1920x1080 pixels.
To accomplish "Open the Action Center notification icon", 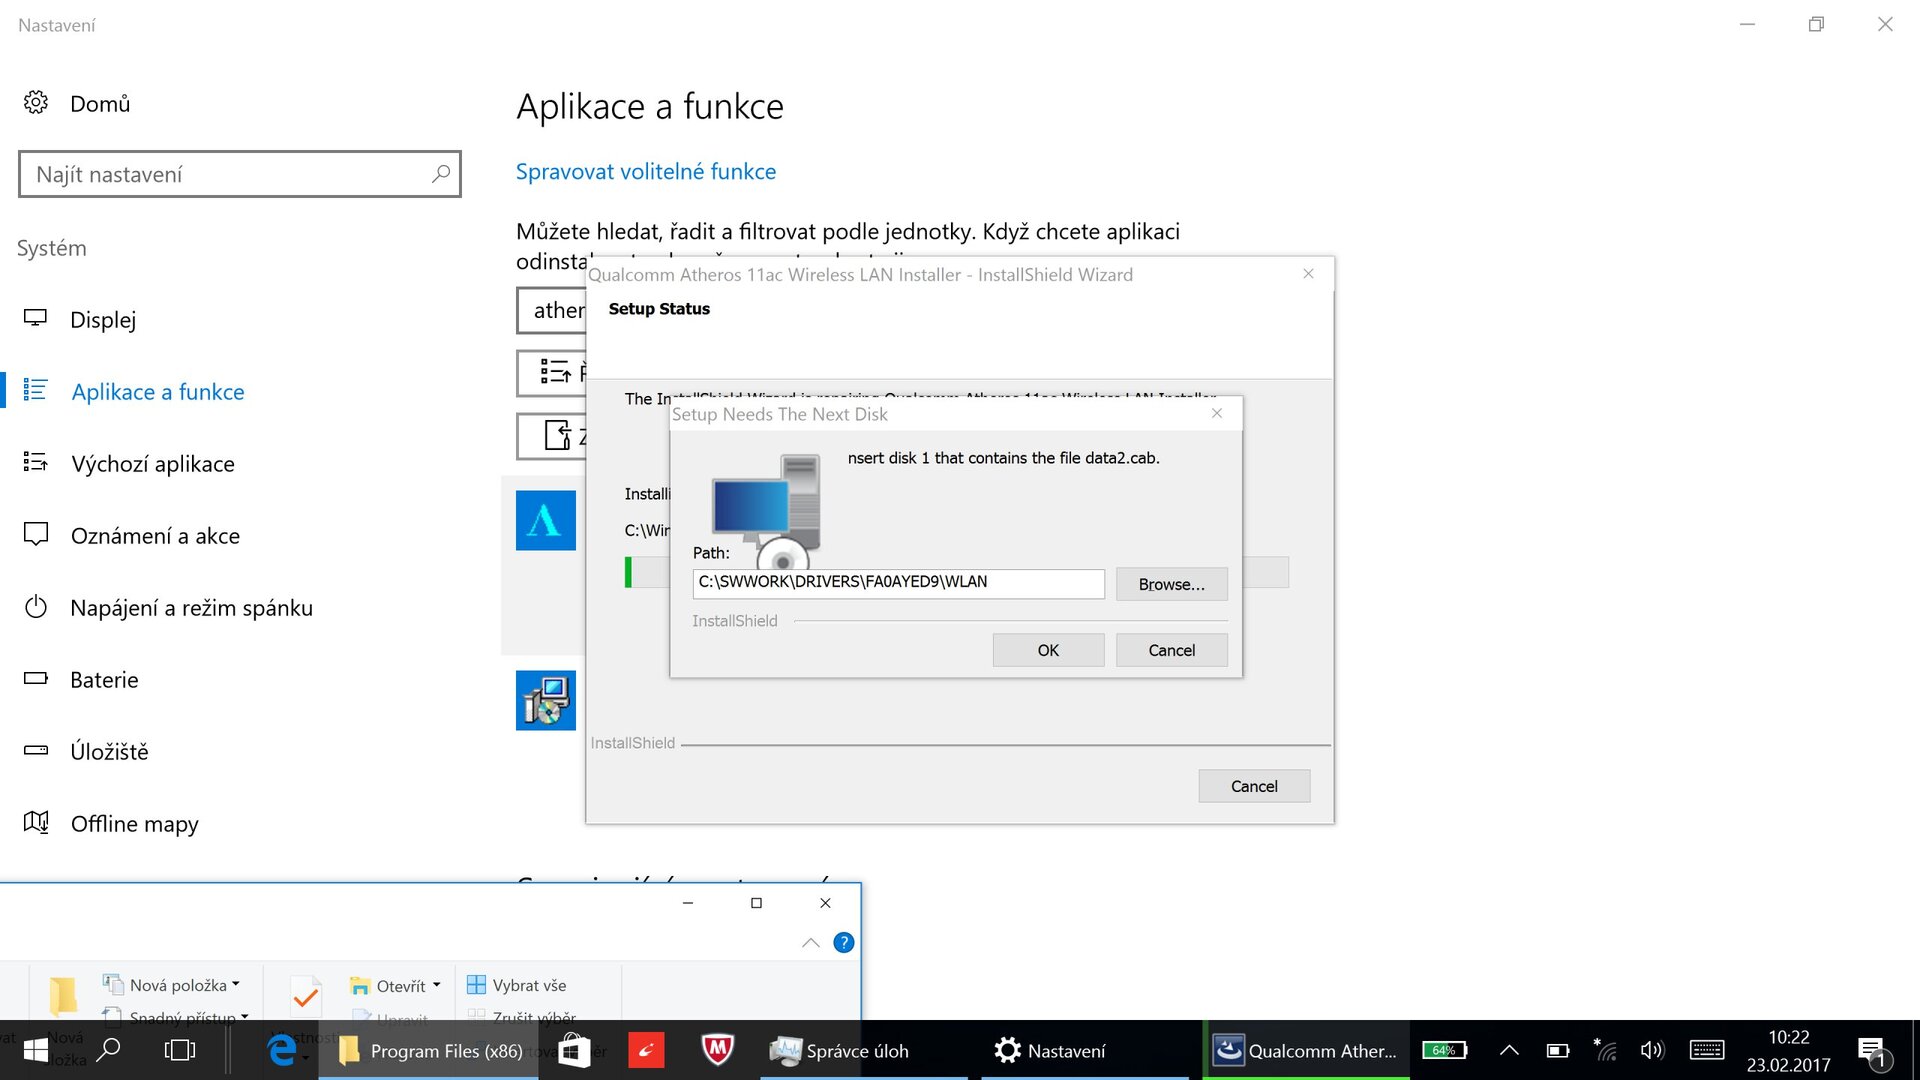I will pos(1871,1050).
